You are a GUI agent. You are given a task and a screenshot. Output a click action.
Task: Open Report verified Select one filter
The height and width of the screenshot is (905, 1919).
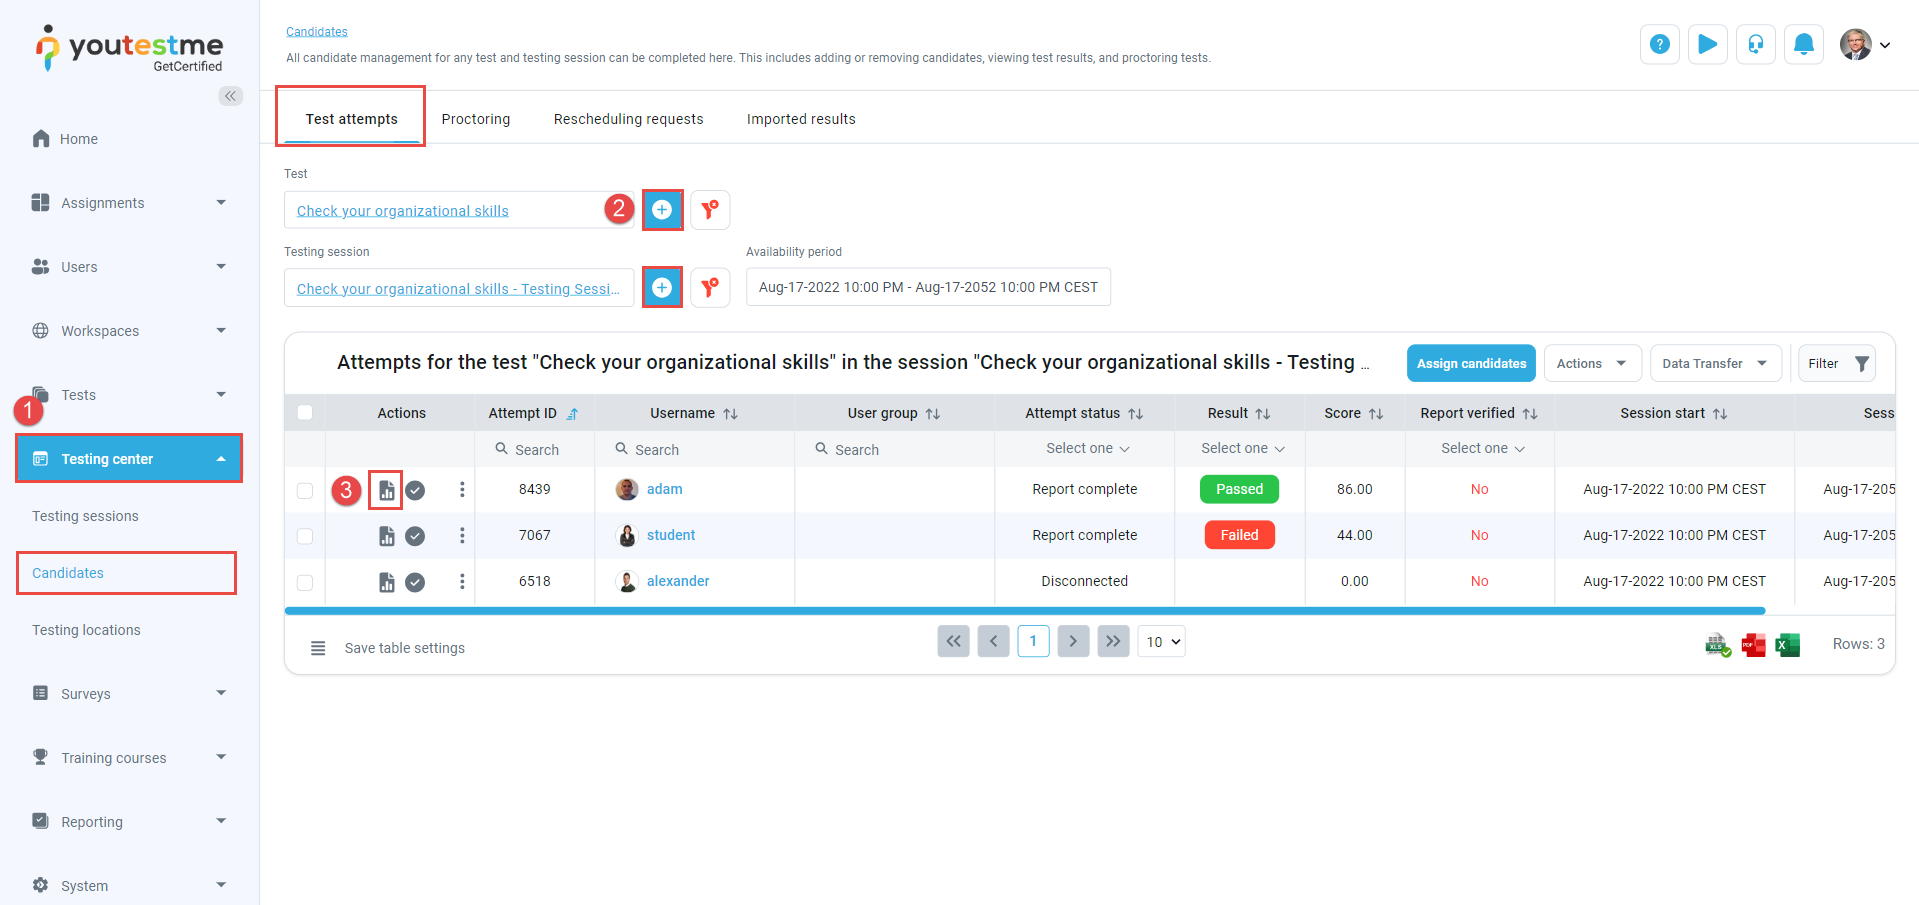pos(1482,449)
